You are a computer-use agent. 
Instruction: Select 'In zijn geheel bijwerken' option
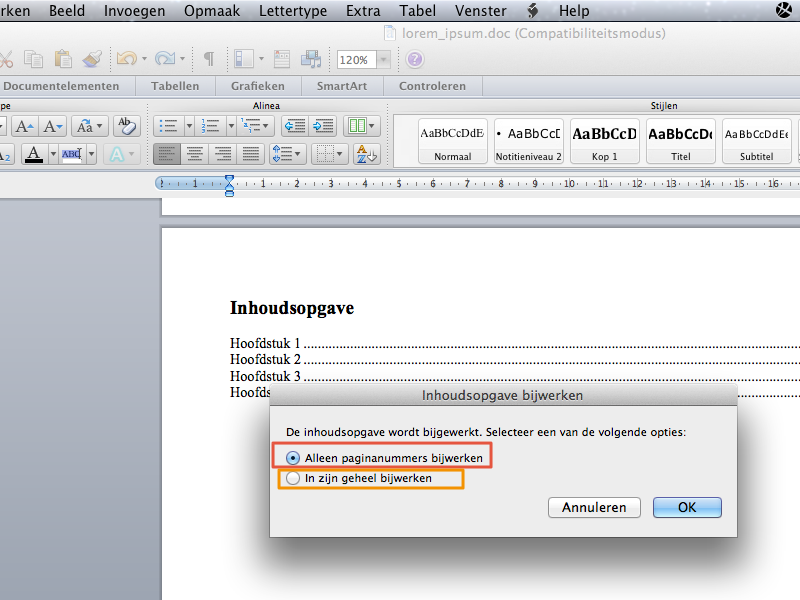[359, 479]
